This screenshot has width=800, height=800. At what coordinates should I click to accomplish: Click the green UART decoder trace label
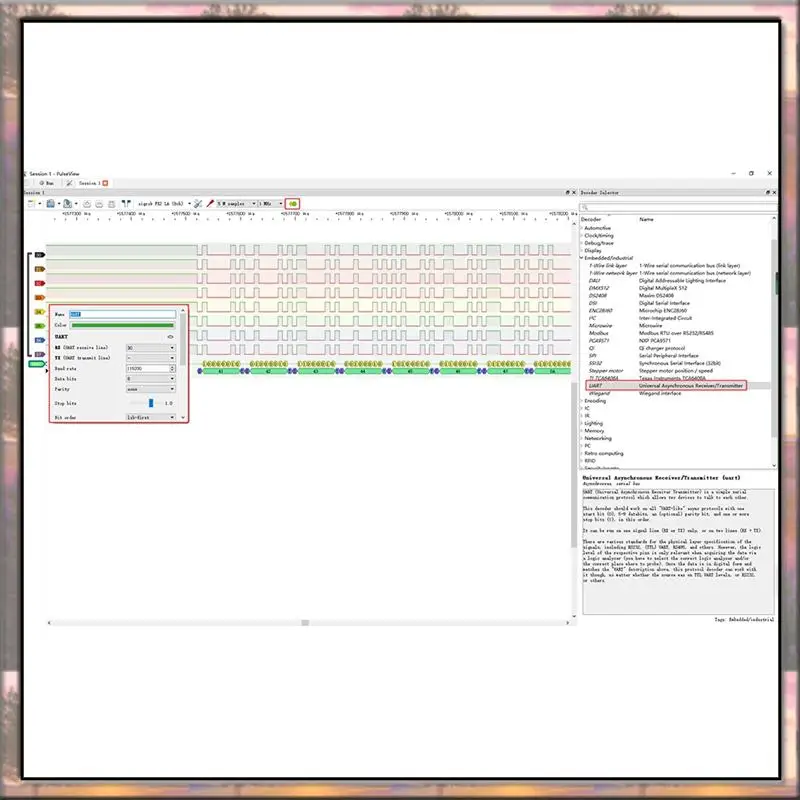(37, 364)
